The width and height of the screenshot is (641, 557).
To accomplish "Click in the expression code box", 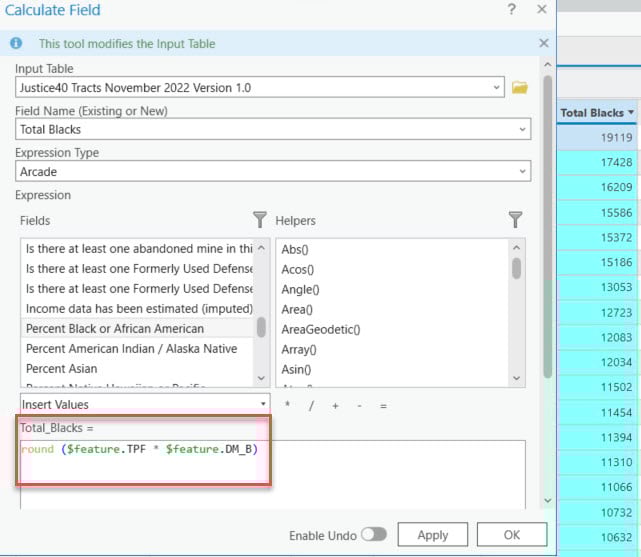I will (273, 474).
